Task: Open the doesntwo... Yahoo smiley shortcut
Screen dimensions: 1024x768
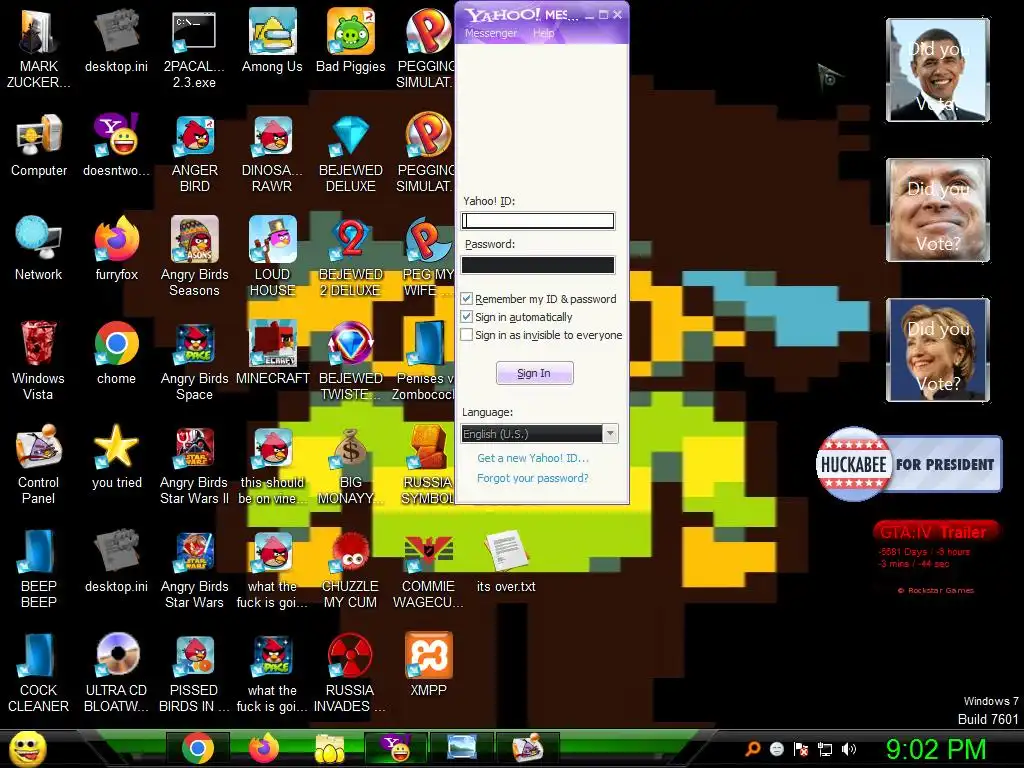Action: point(116,145)
